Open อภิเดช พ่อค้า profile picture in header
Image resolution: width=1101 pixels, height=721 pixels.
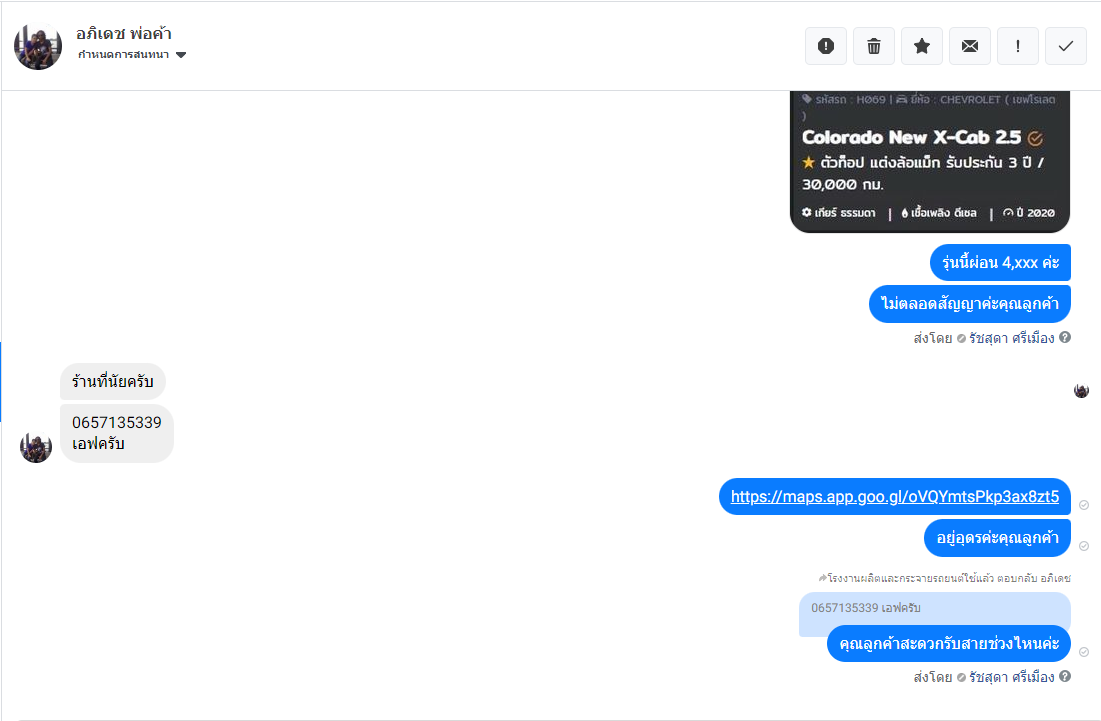coord(38,46)
